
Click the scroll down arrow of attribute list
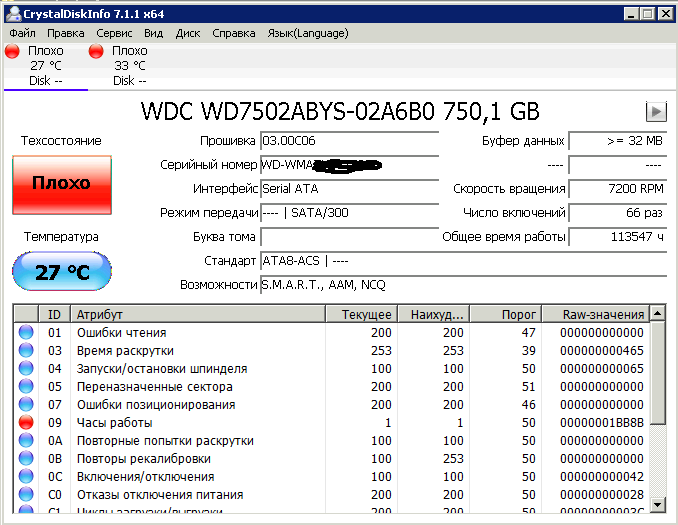[657, 504]
